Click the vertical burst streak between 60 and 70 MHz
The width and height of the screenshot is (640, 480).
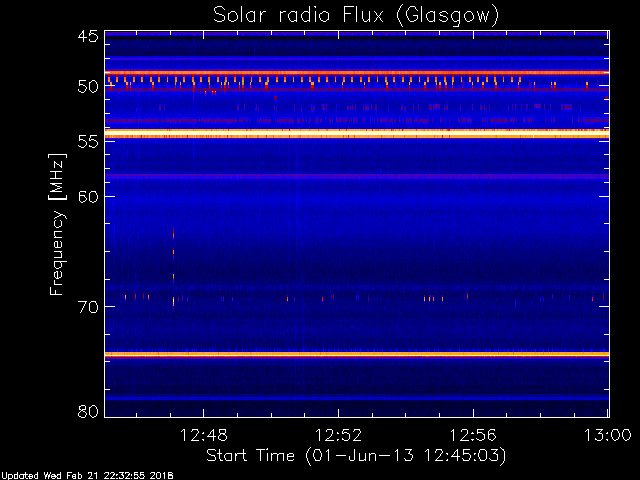point(173,267)
